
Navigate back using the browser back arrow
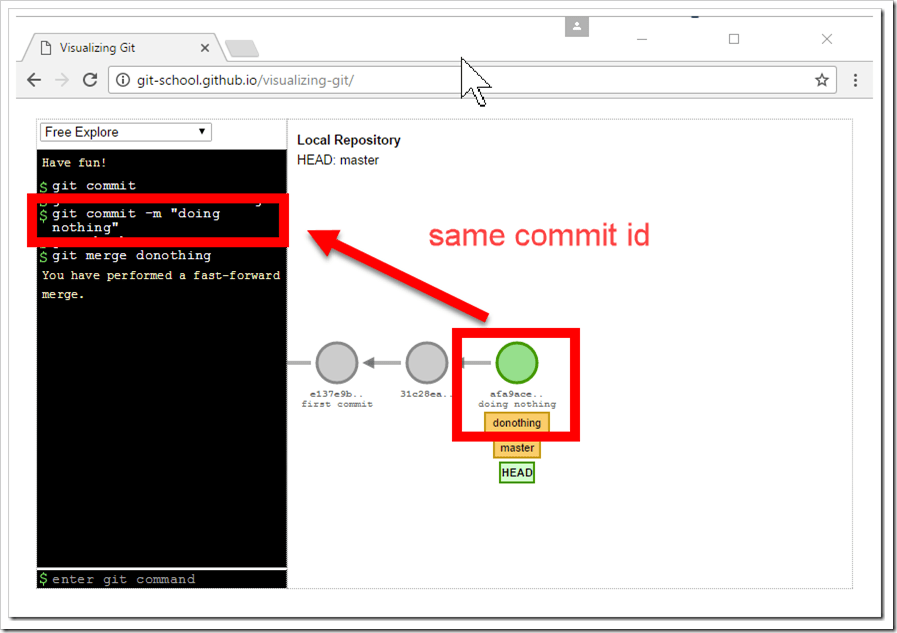click(x=34, y=80)
